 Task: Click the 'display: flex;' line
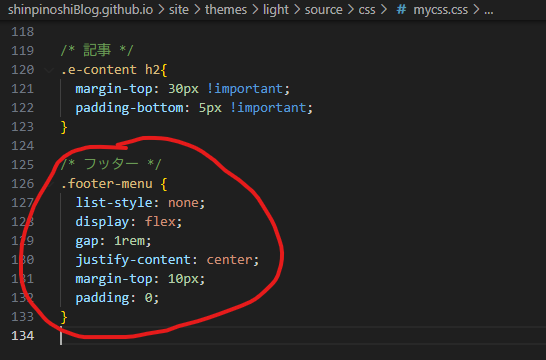pos(129,222)
